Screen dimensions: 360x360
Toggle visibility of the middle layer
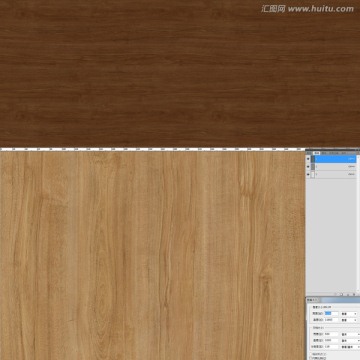click(x=308, y=167)
